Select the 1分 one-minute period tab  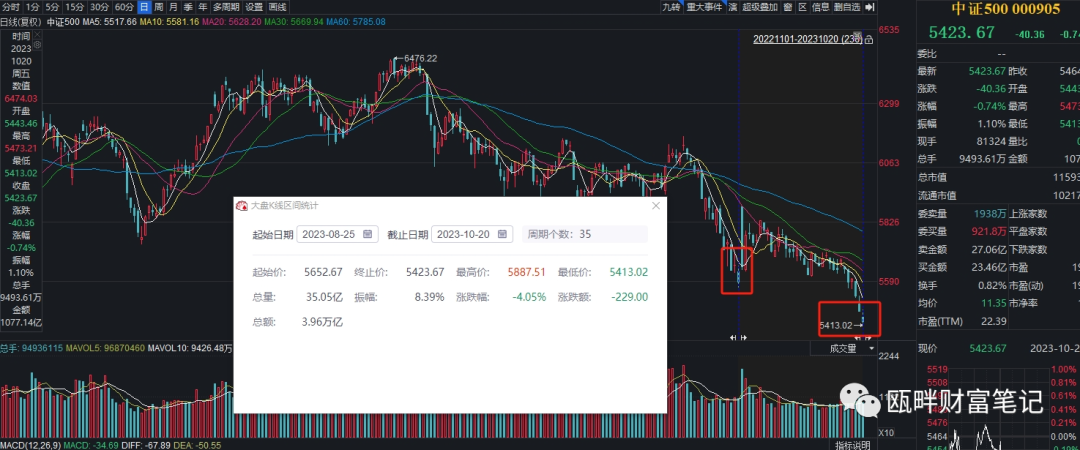click(32, 7)
